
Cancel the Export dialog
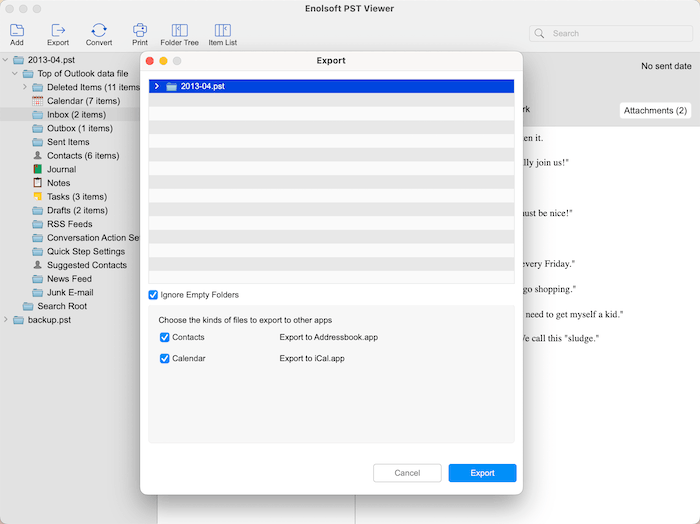[407, 473]
